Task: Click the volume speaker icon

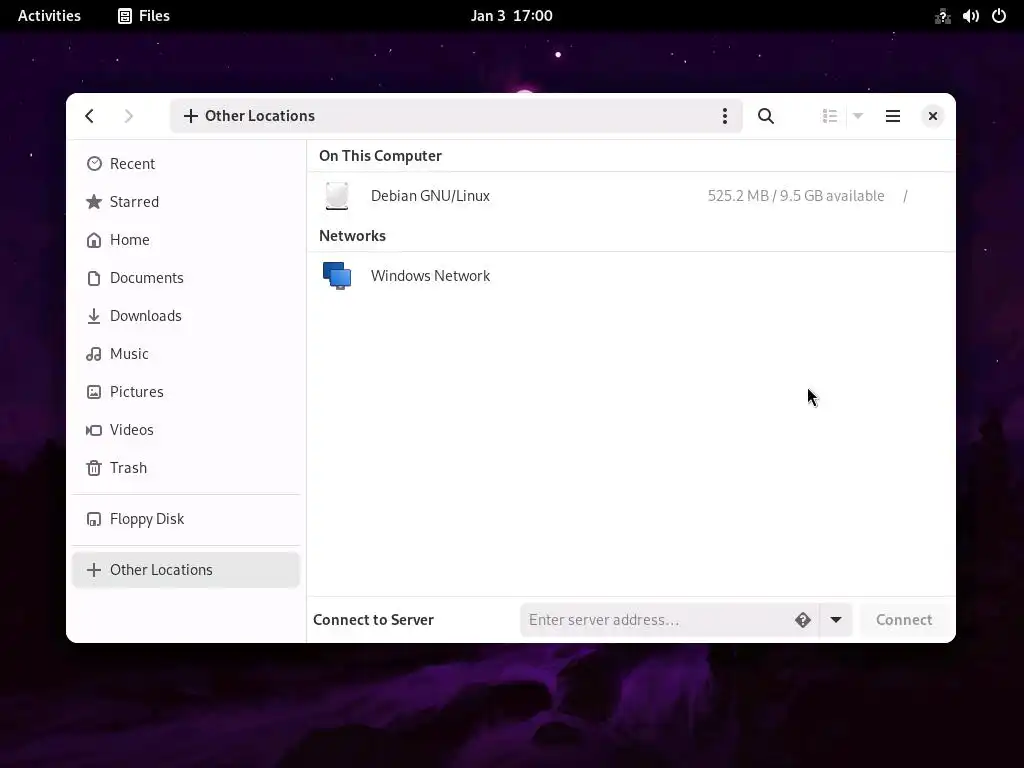Action: [970, 16]
